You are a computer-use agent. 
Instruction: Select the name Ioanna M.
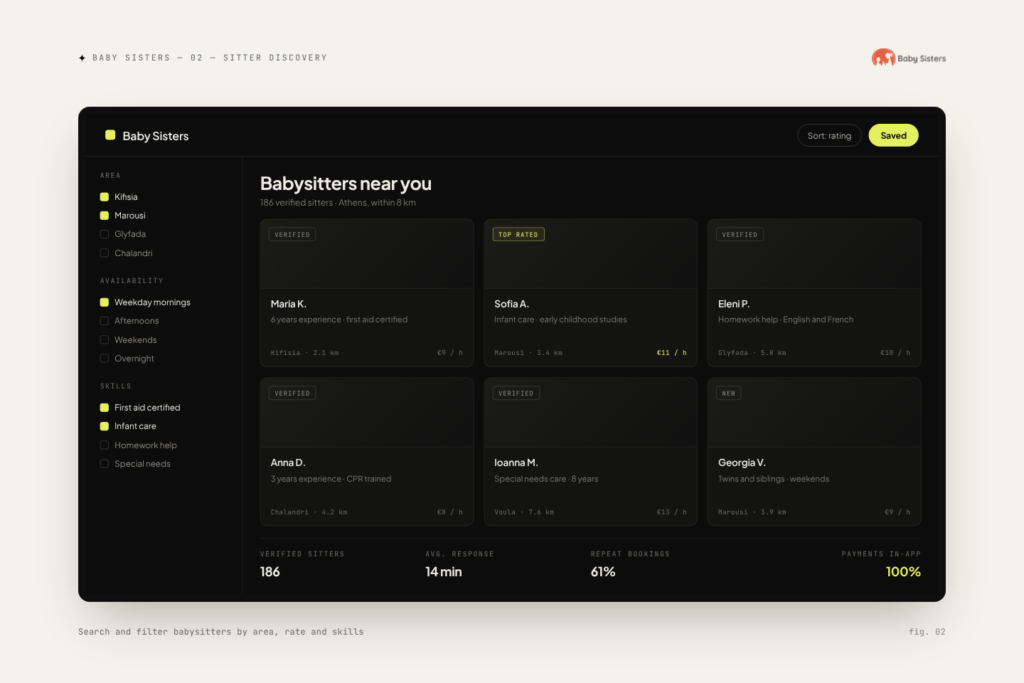coord(516,462)
